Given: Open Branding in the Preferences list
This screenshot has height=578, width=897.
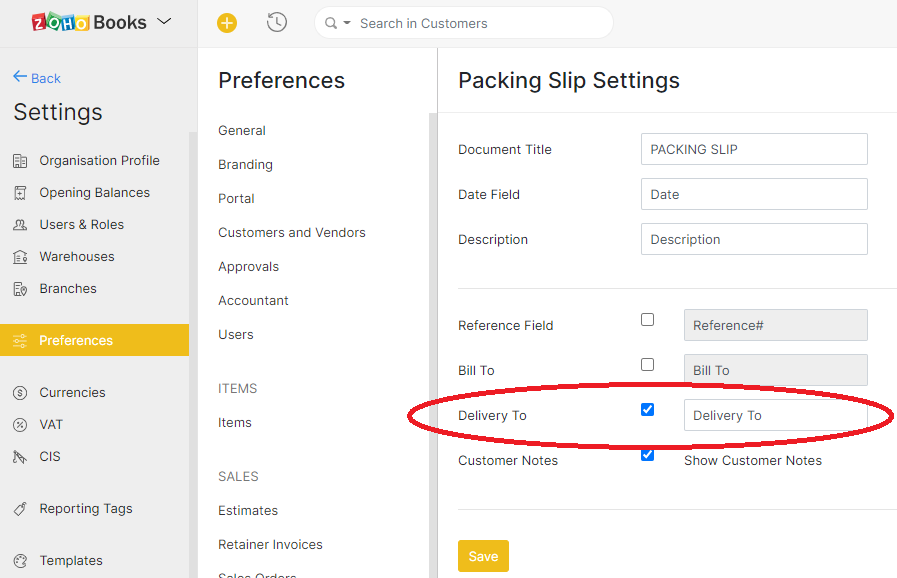Looking at the screenshot, I should pyautogui.click(x=245, y=165).
